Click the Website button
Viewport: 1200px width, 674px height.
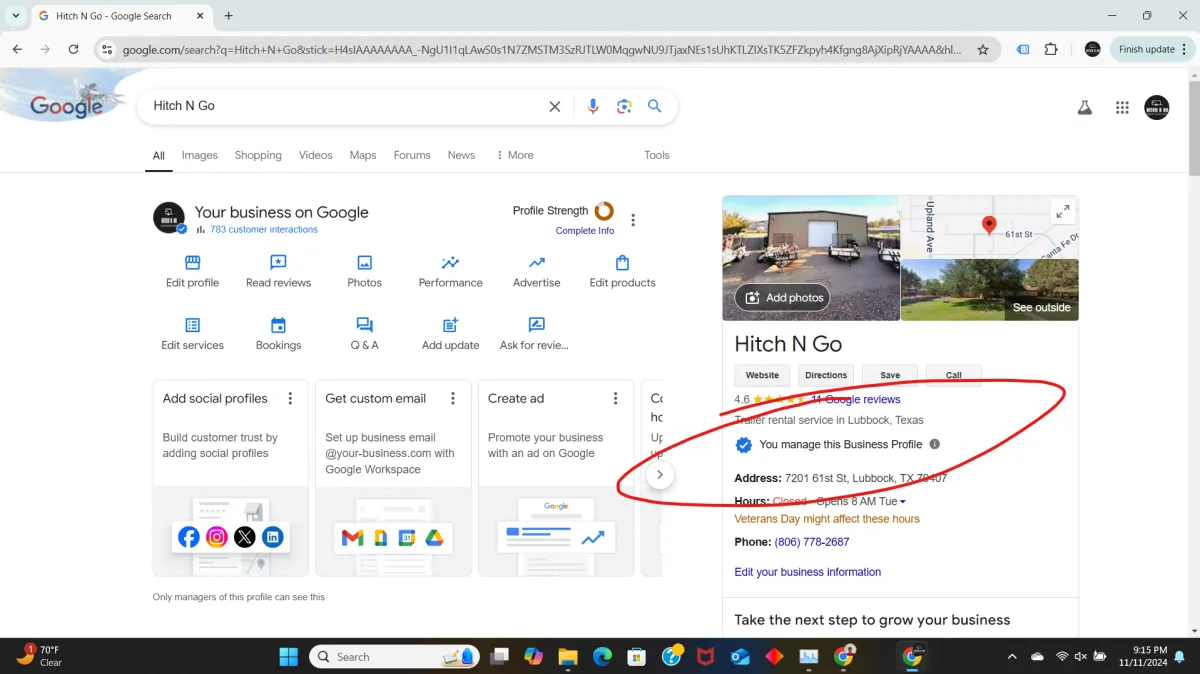click(762, 375)
